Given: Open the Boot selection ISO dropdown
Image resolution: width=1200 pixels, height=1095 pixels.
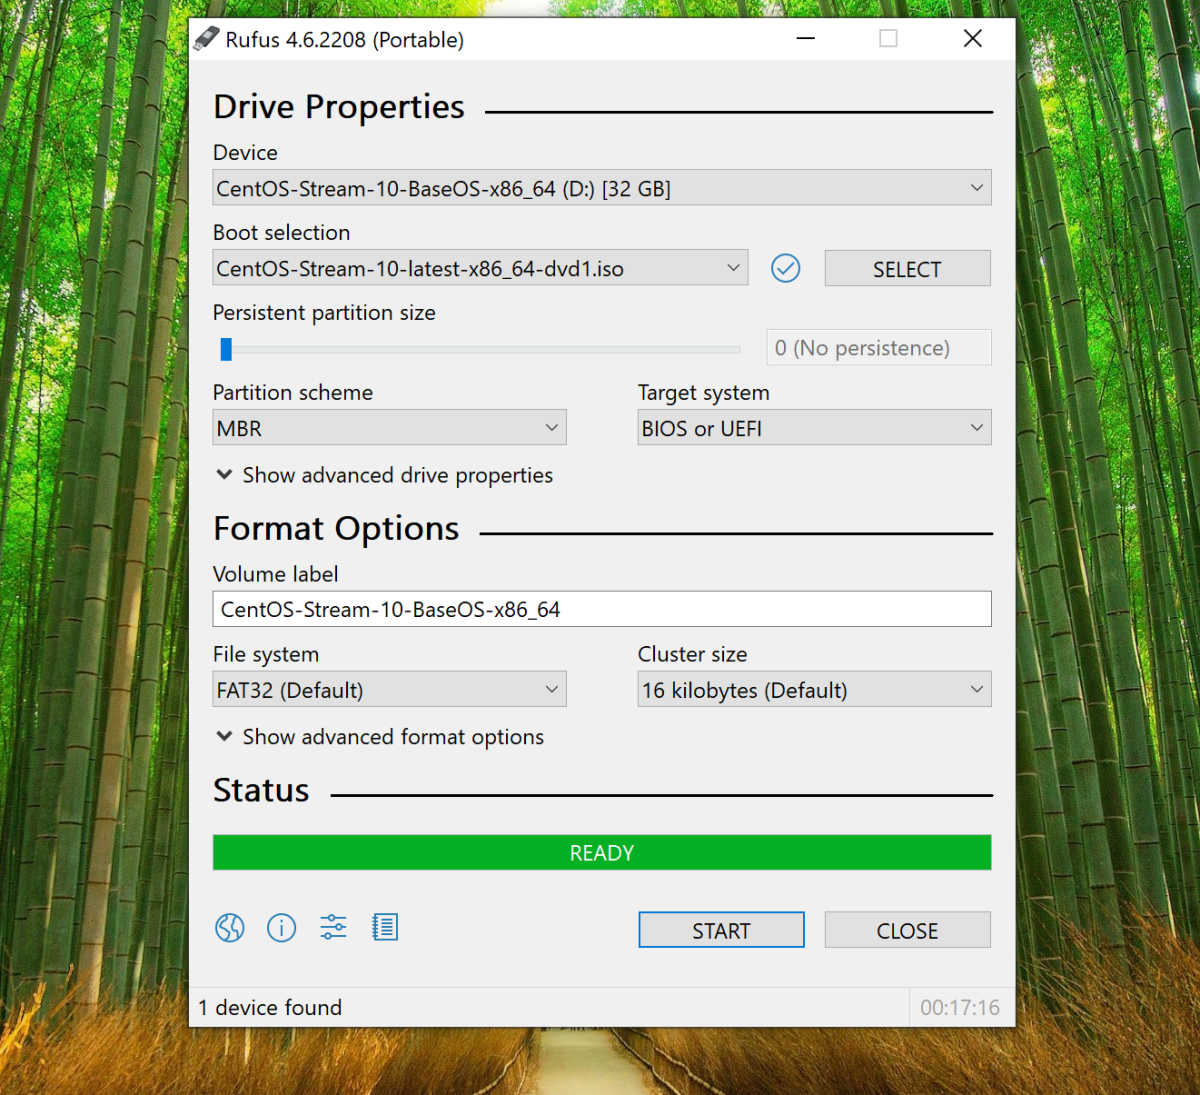Looking at the screenshot, I should click(480, 268).
